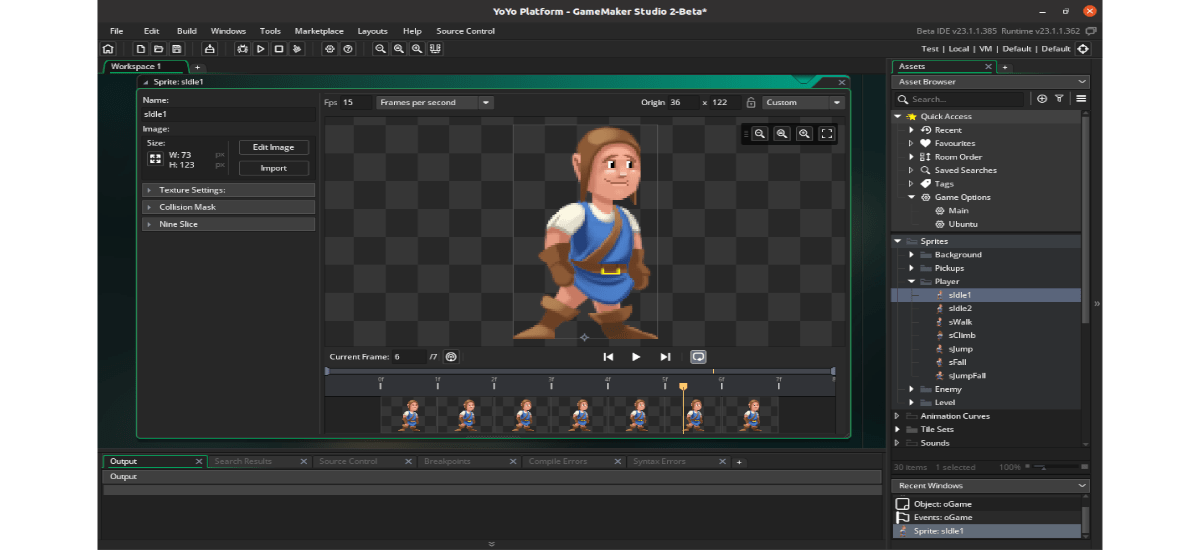The image size is (1200, 550).
Task: Run the game with toolbar play icon
Action: tap(261, 49)
